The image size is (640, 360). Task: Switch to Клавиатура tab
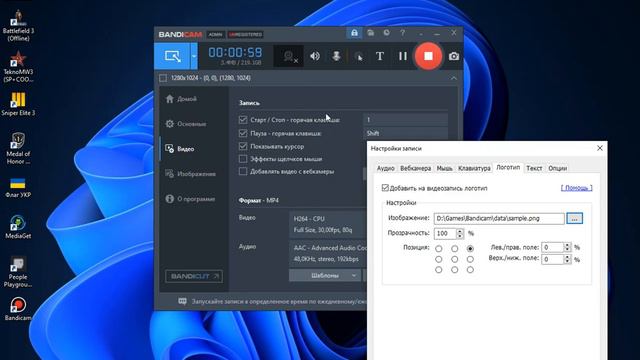474,168
